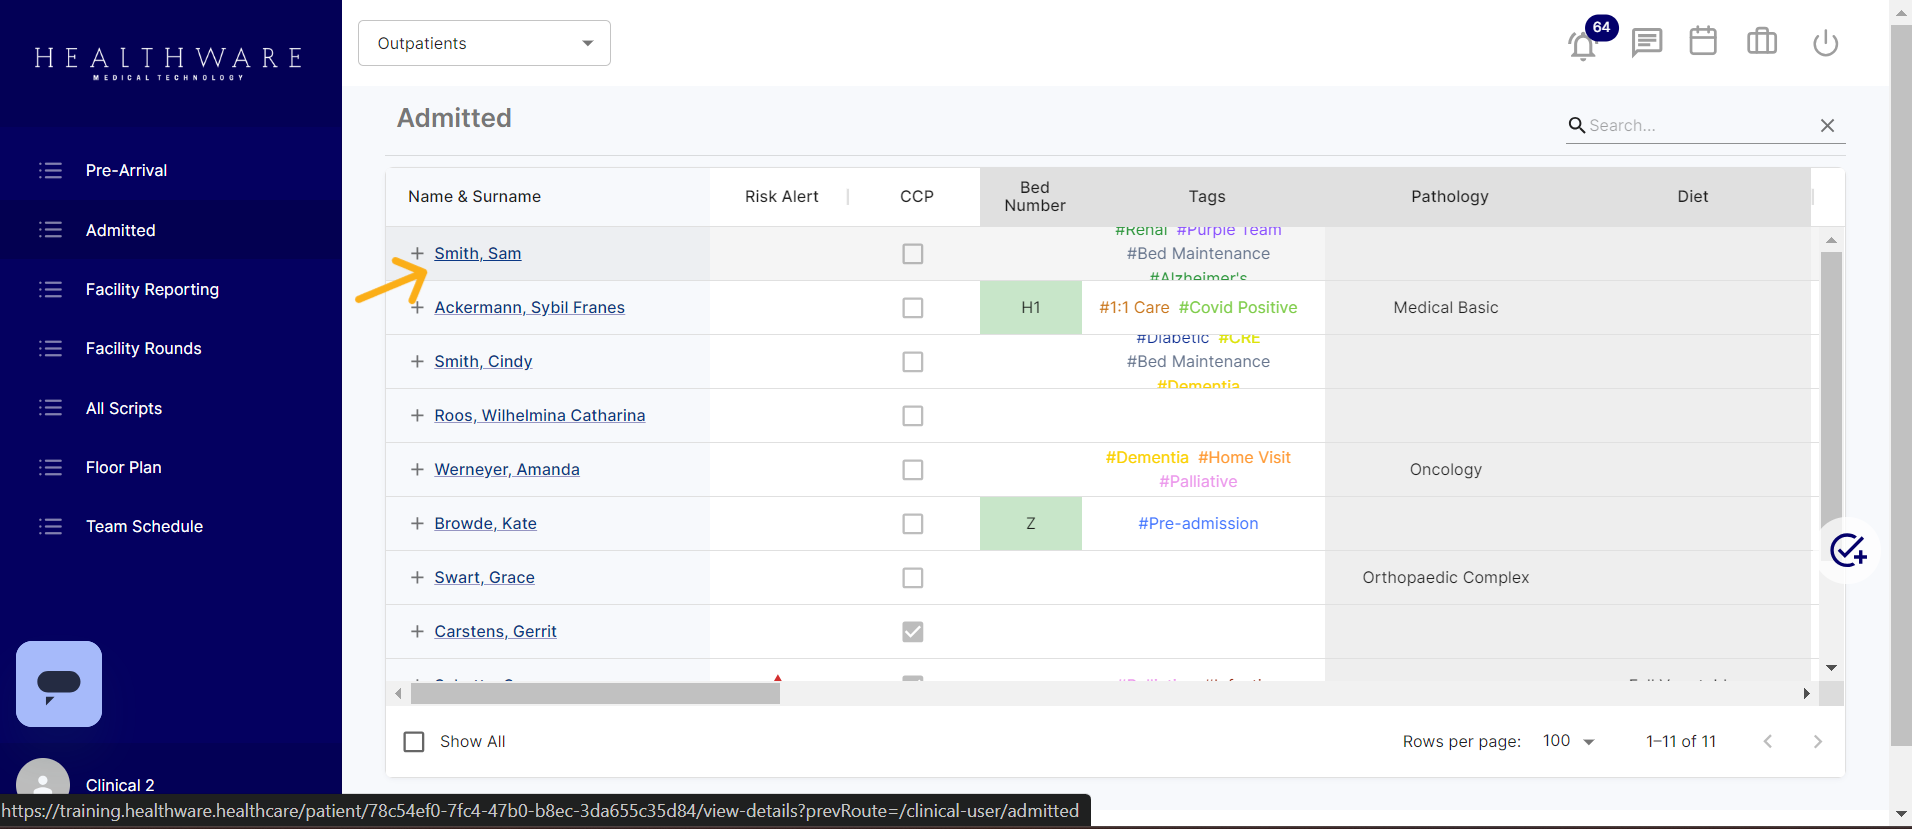Click the briefcase icon in header
The height and width of the screenshot is (829, 1912).
[1761, 42]
